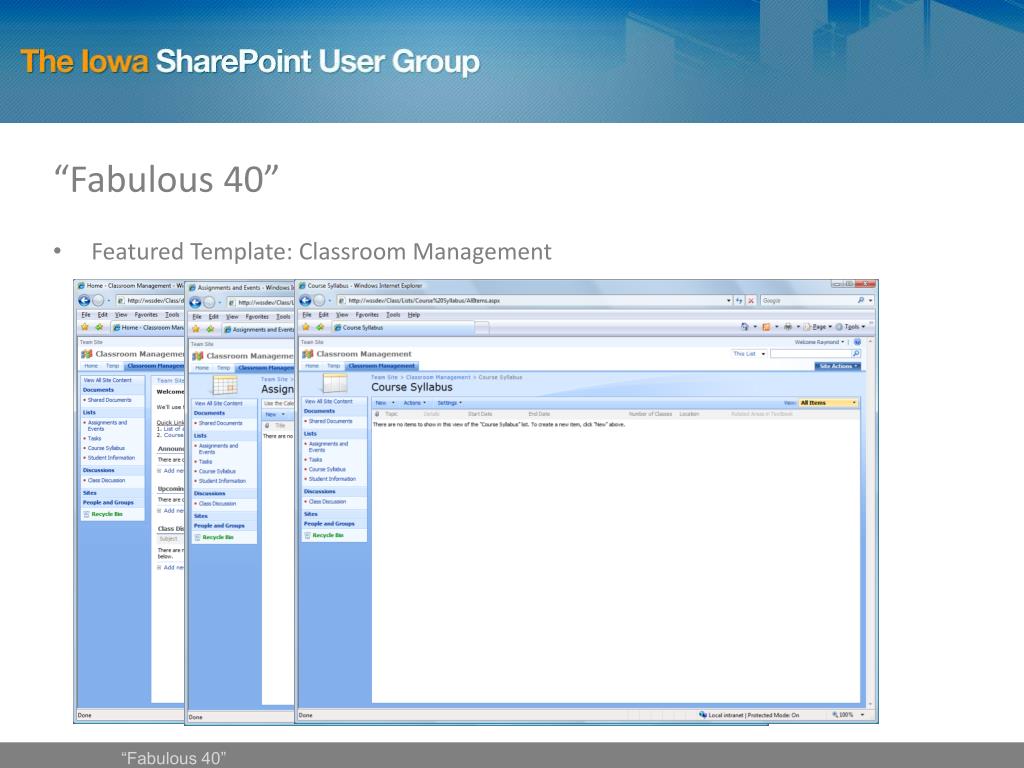This screenshot has height=768, width=1024.
Task: Click Add to Favorites icon in Course Syllabus window
Action: click(320, 327)
